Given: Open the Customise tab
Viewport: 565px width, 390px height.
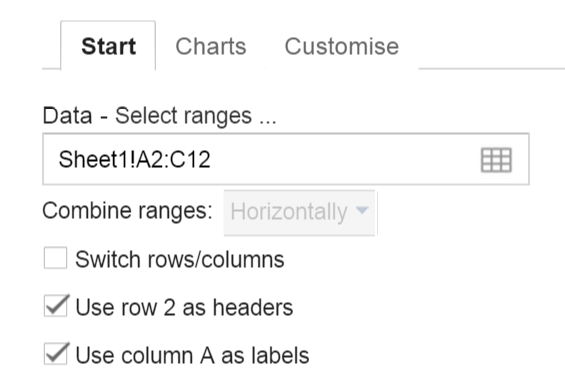Looking at the screenshot, I should (342, 46).
